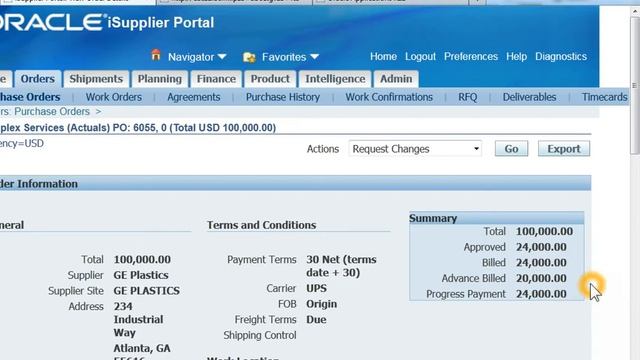Click the FOB value Origin

[322, 304]
